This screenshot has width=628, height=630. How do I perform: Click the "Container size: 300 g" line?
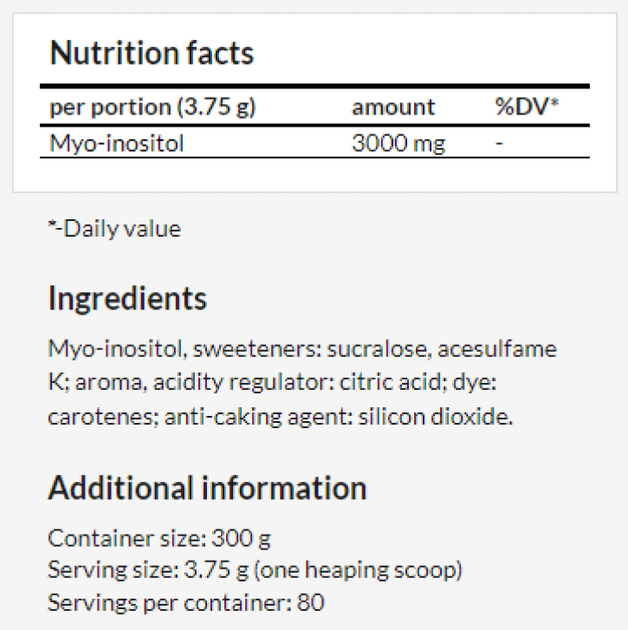pos(159,538)
